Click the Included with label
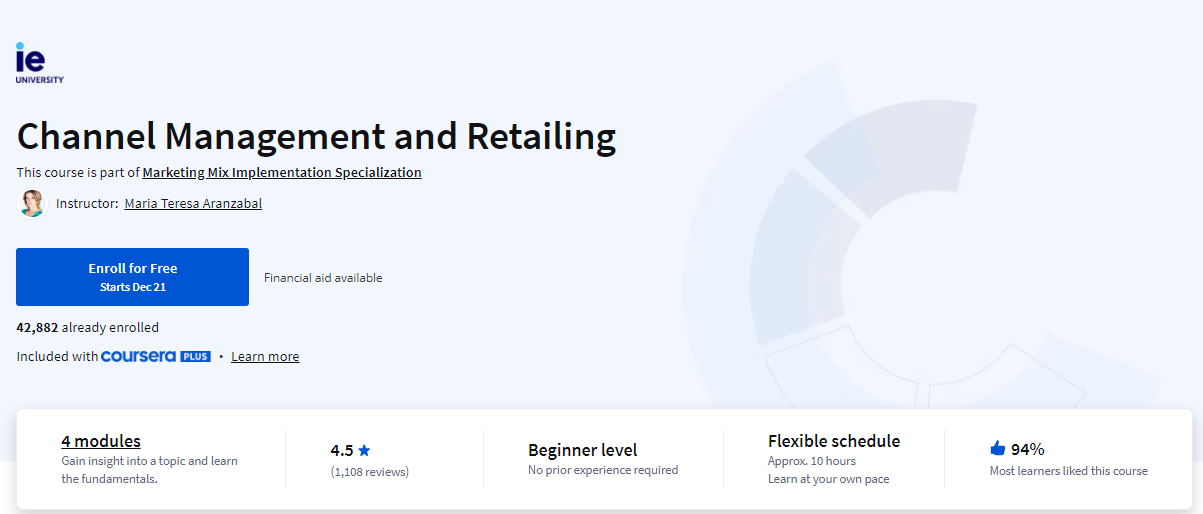The width and height of the screenshot is (1203, 514). coord(57,356)
